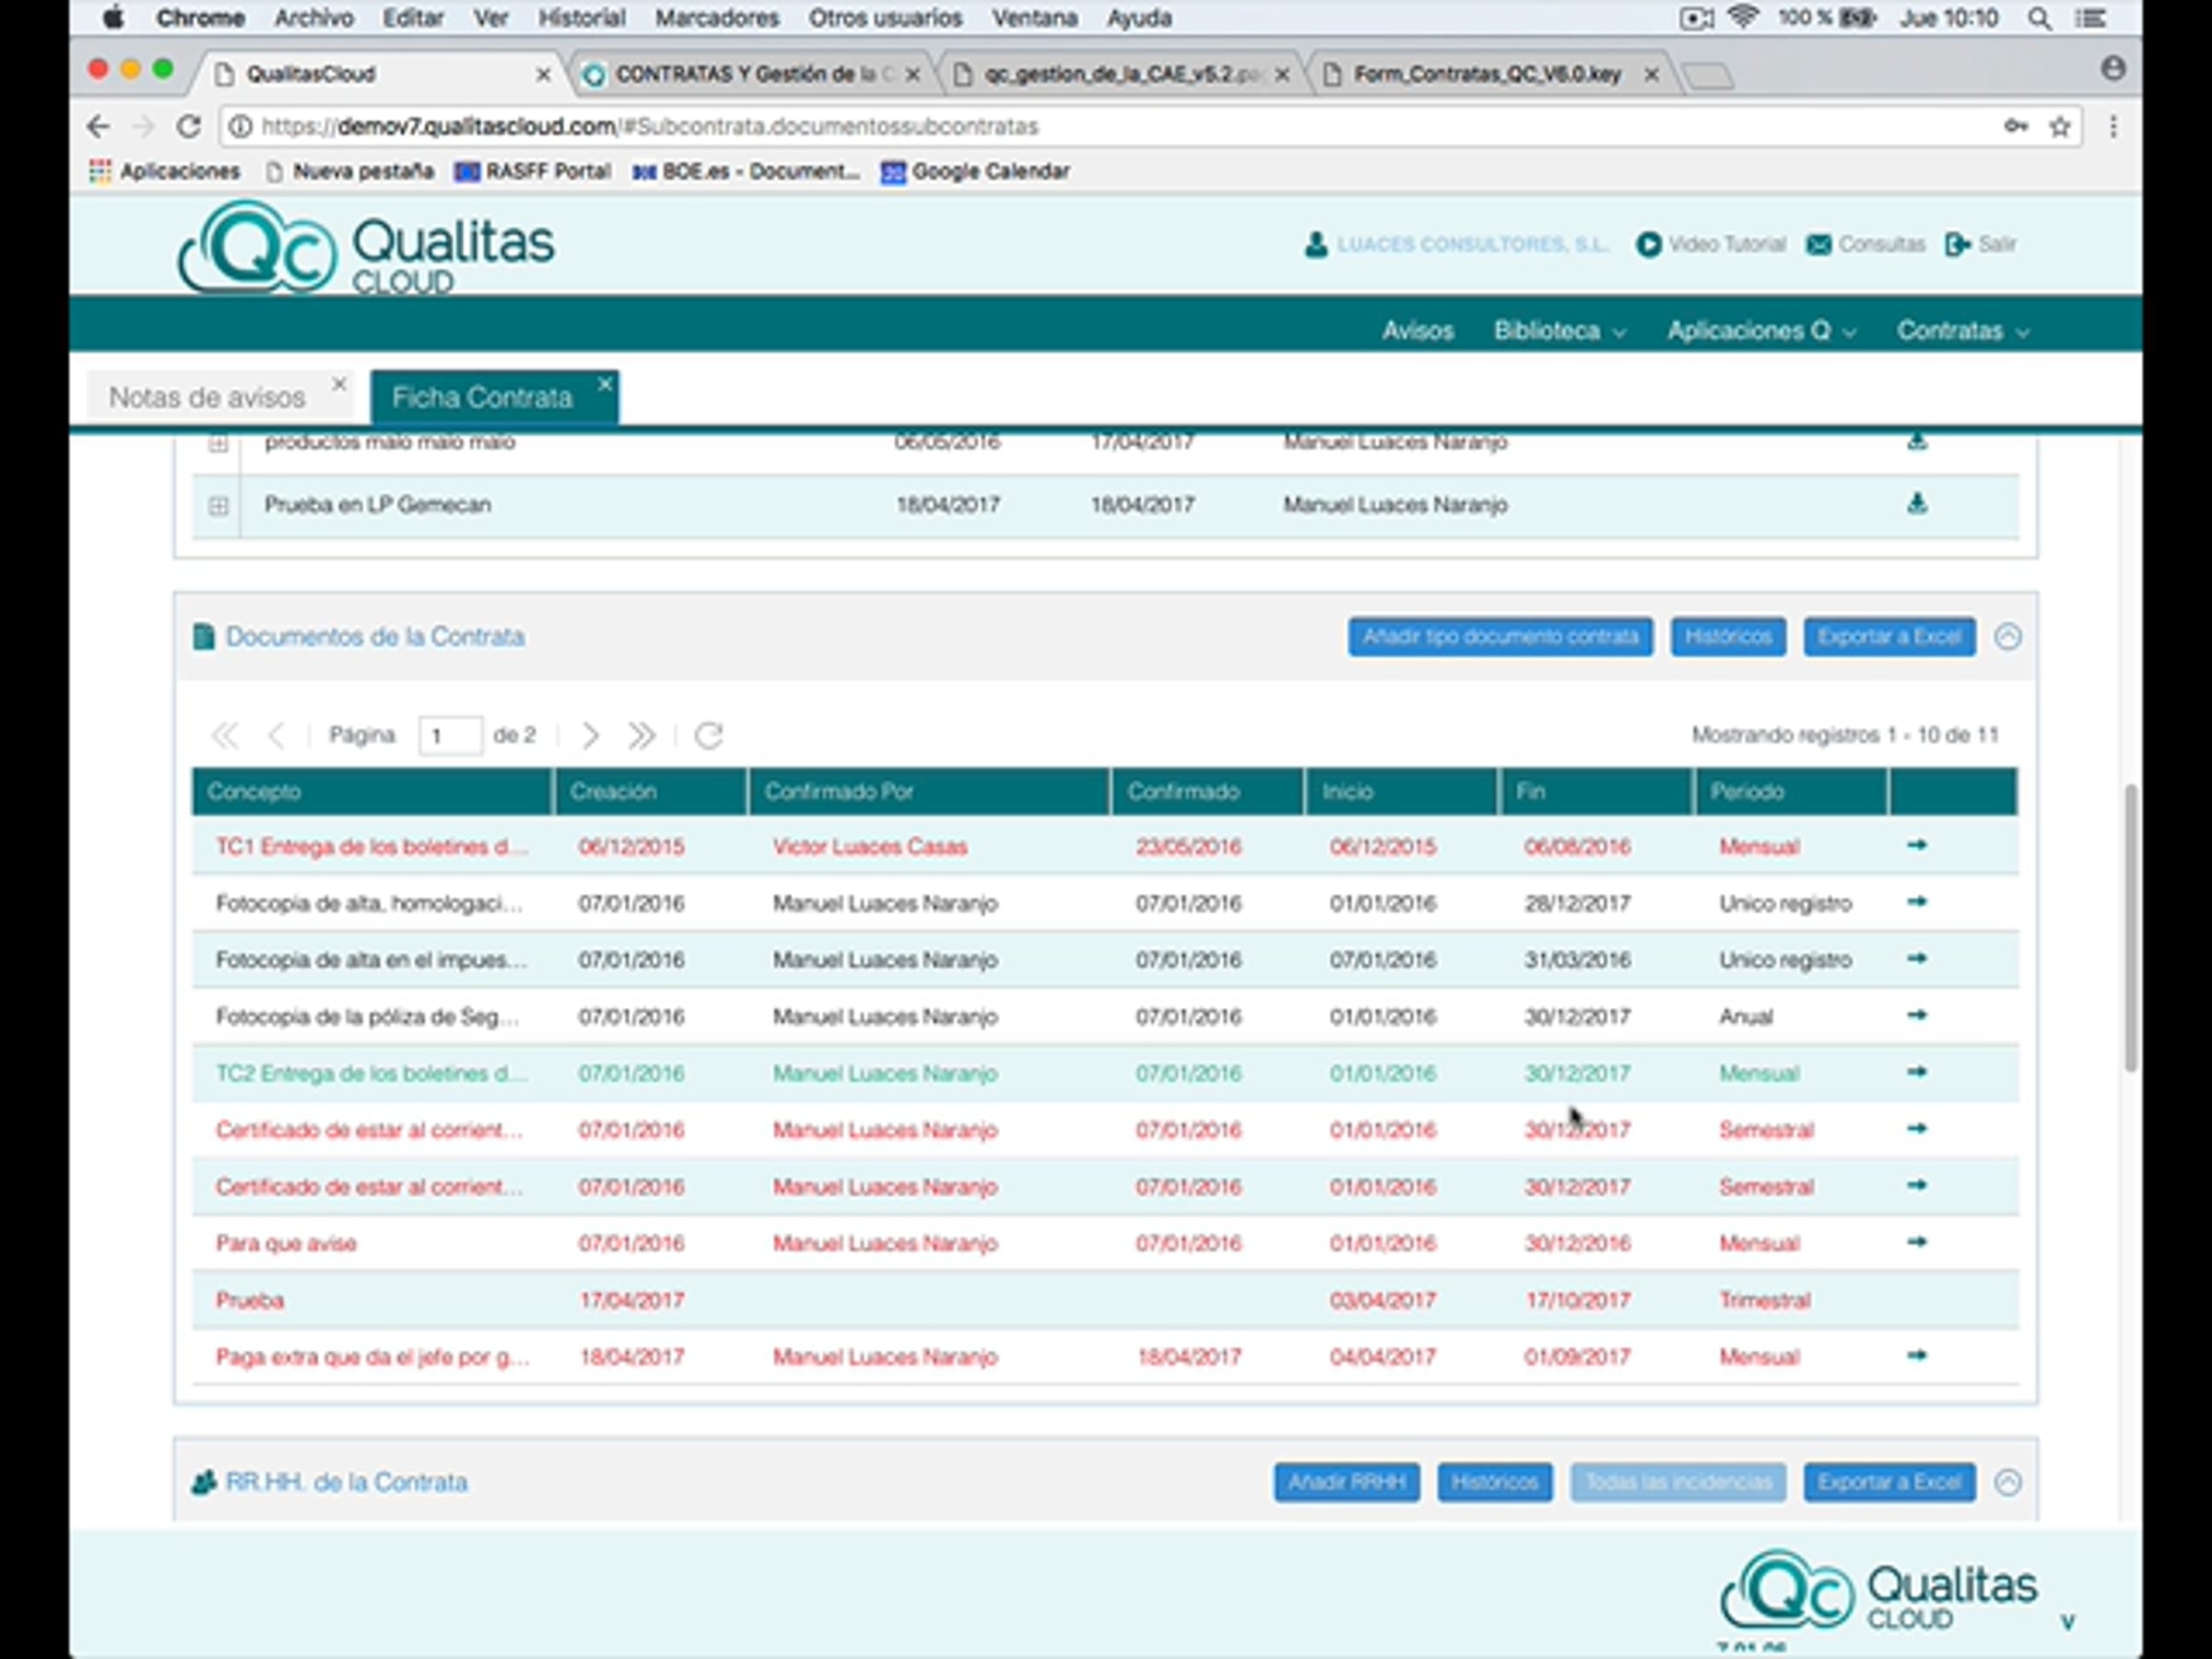
Task: Sort by the Periodo column header
Action: (x=1791, y=792)
